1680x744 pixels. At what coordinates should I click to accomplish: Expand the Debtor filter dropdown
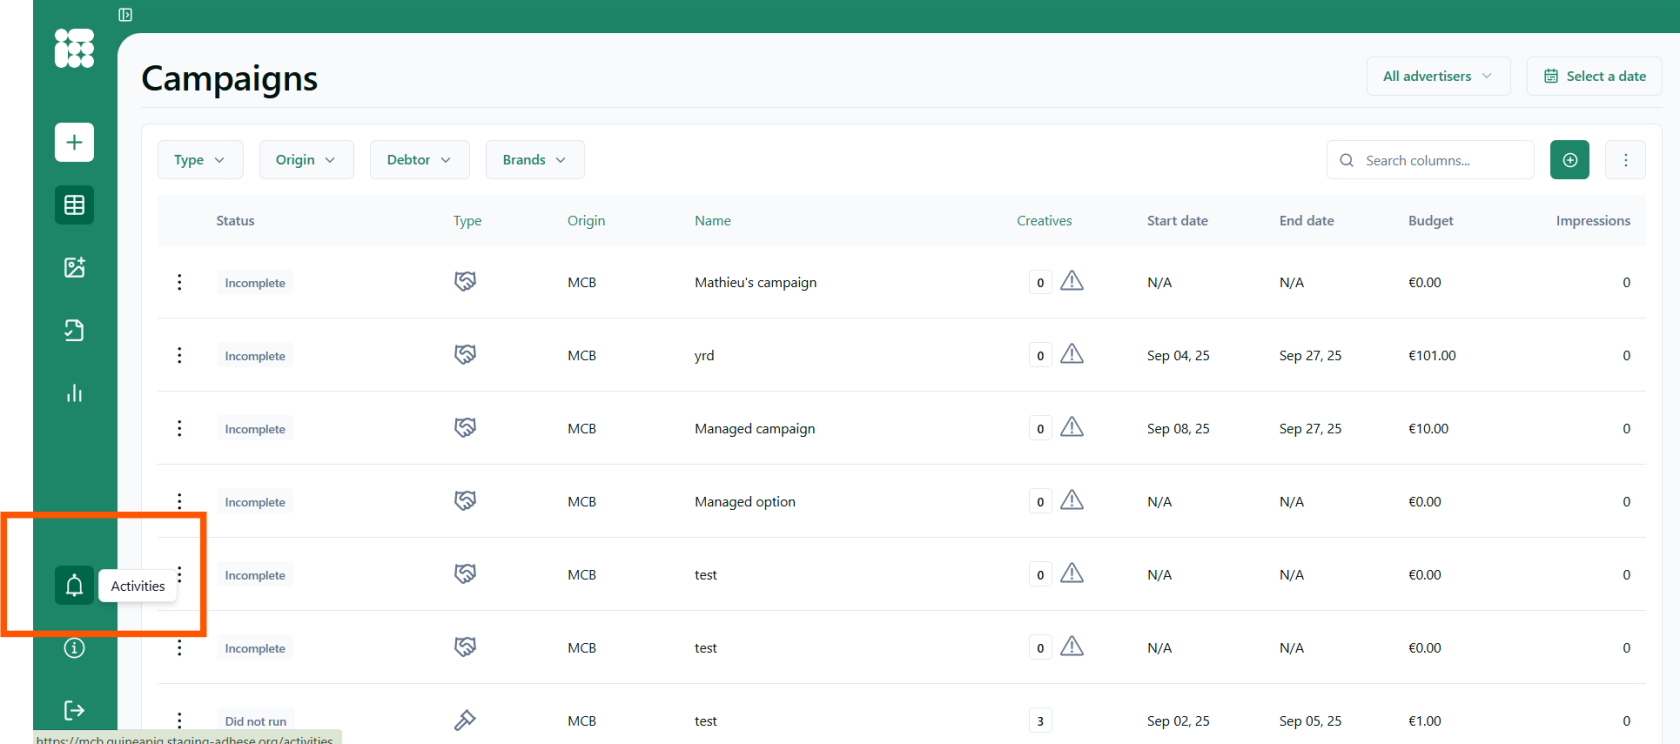coord(419,160)
